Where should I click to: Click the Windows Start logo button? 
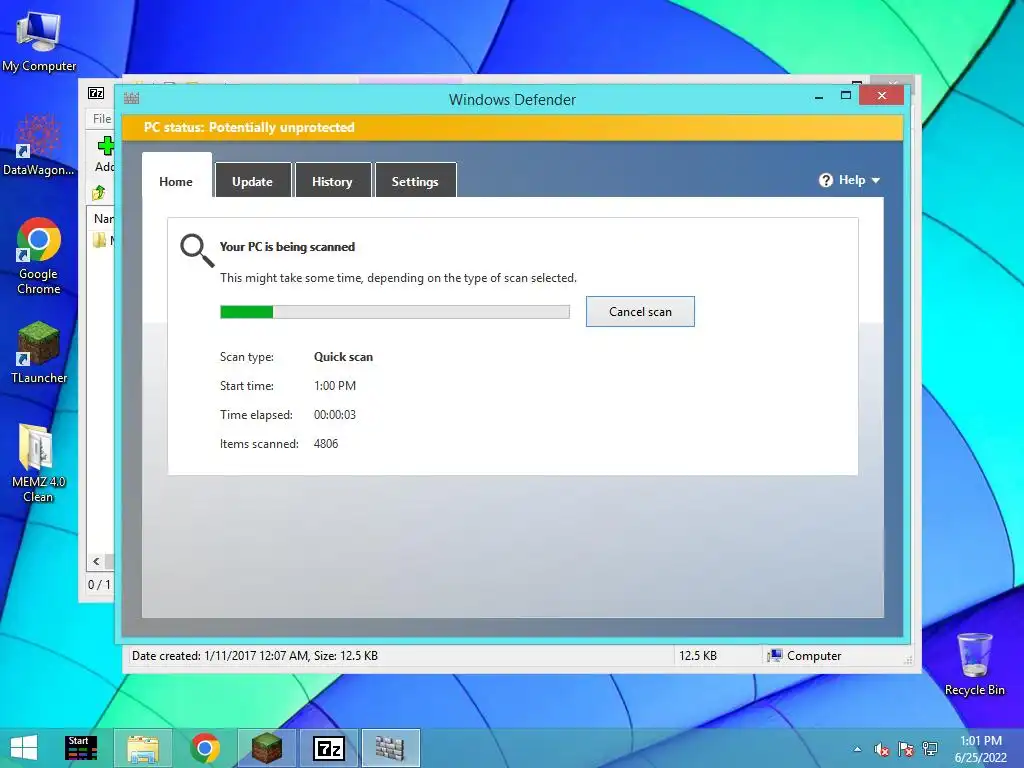[24, 748]
